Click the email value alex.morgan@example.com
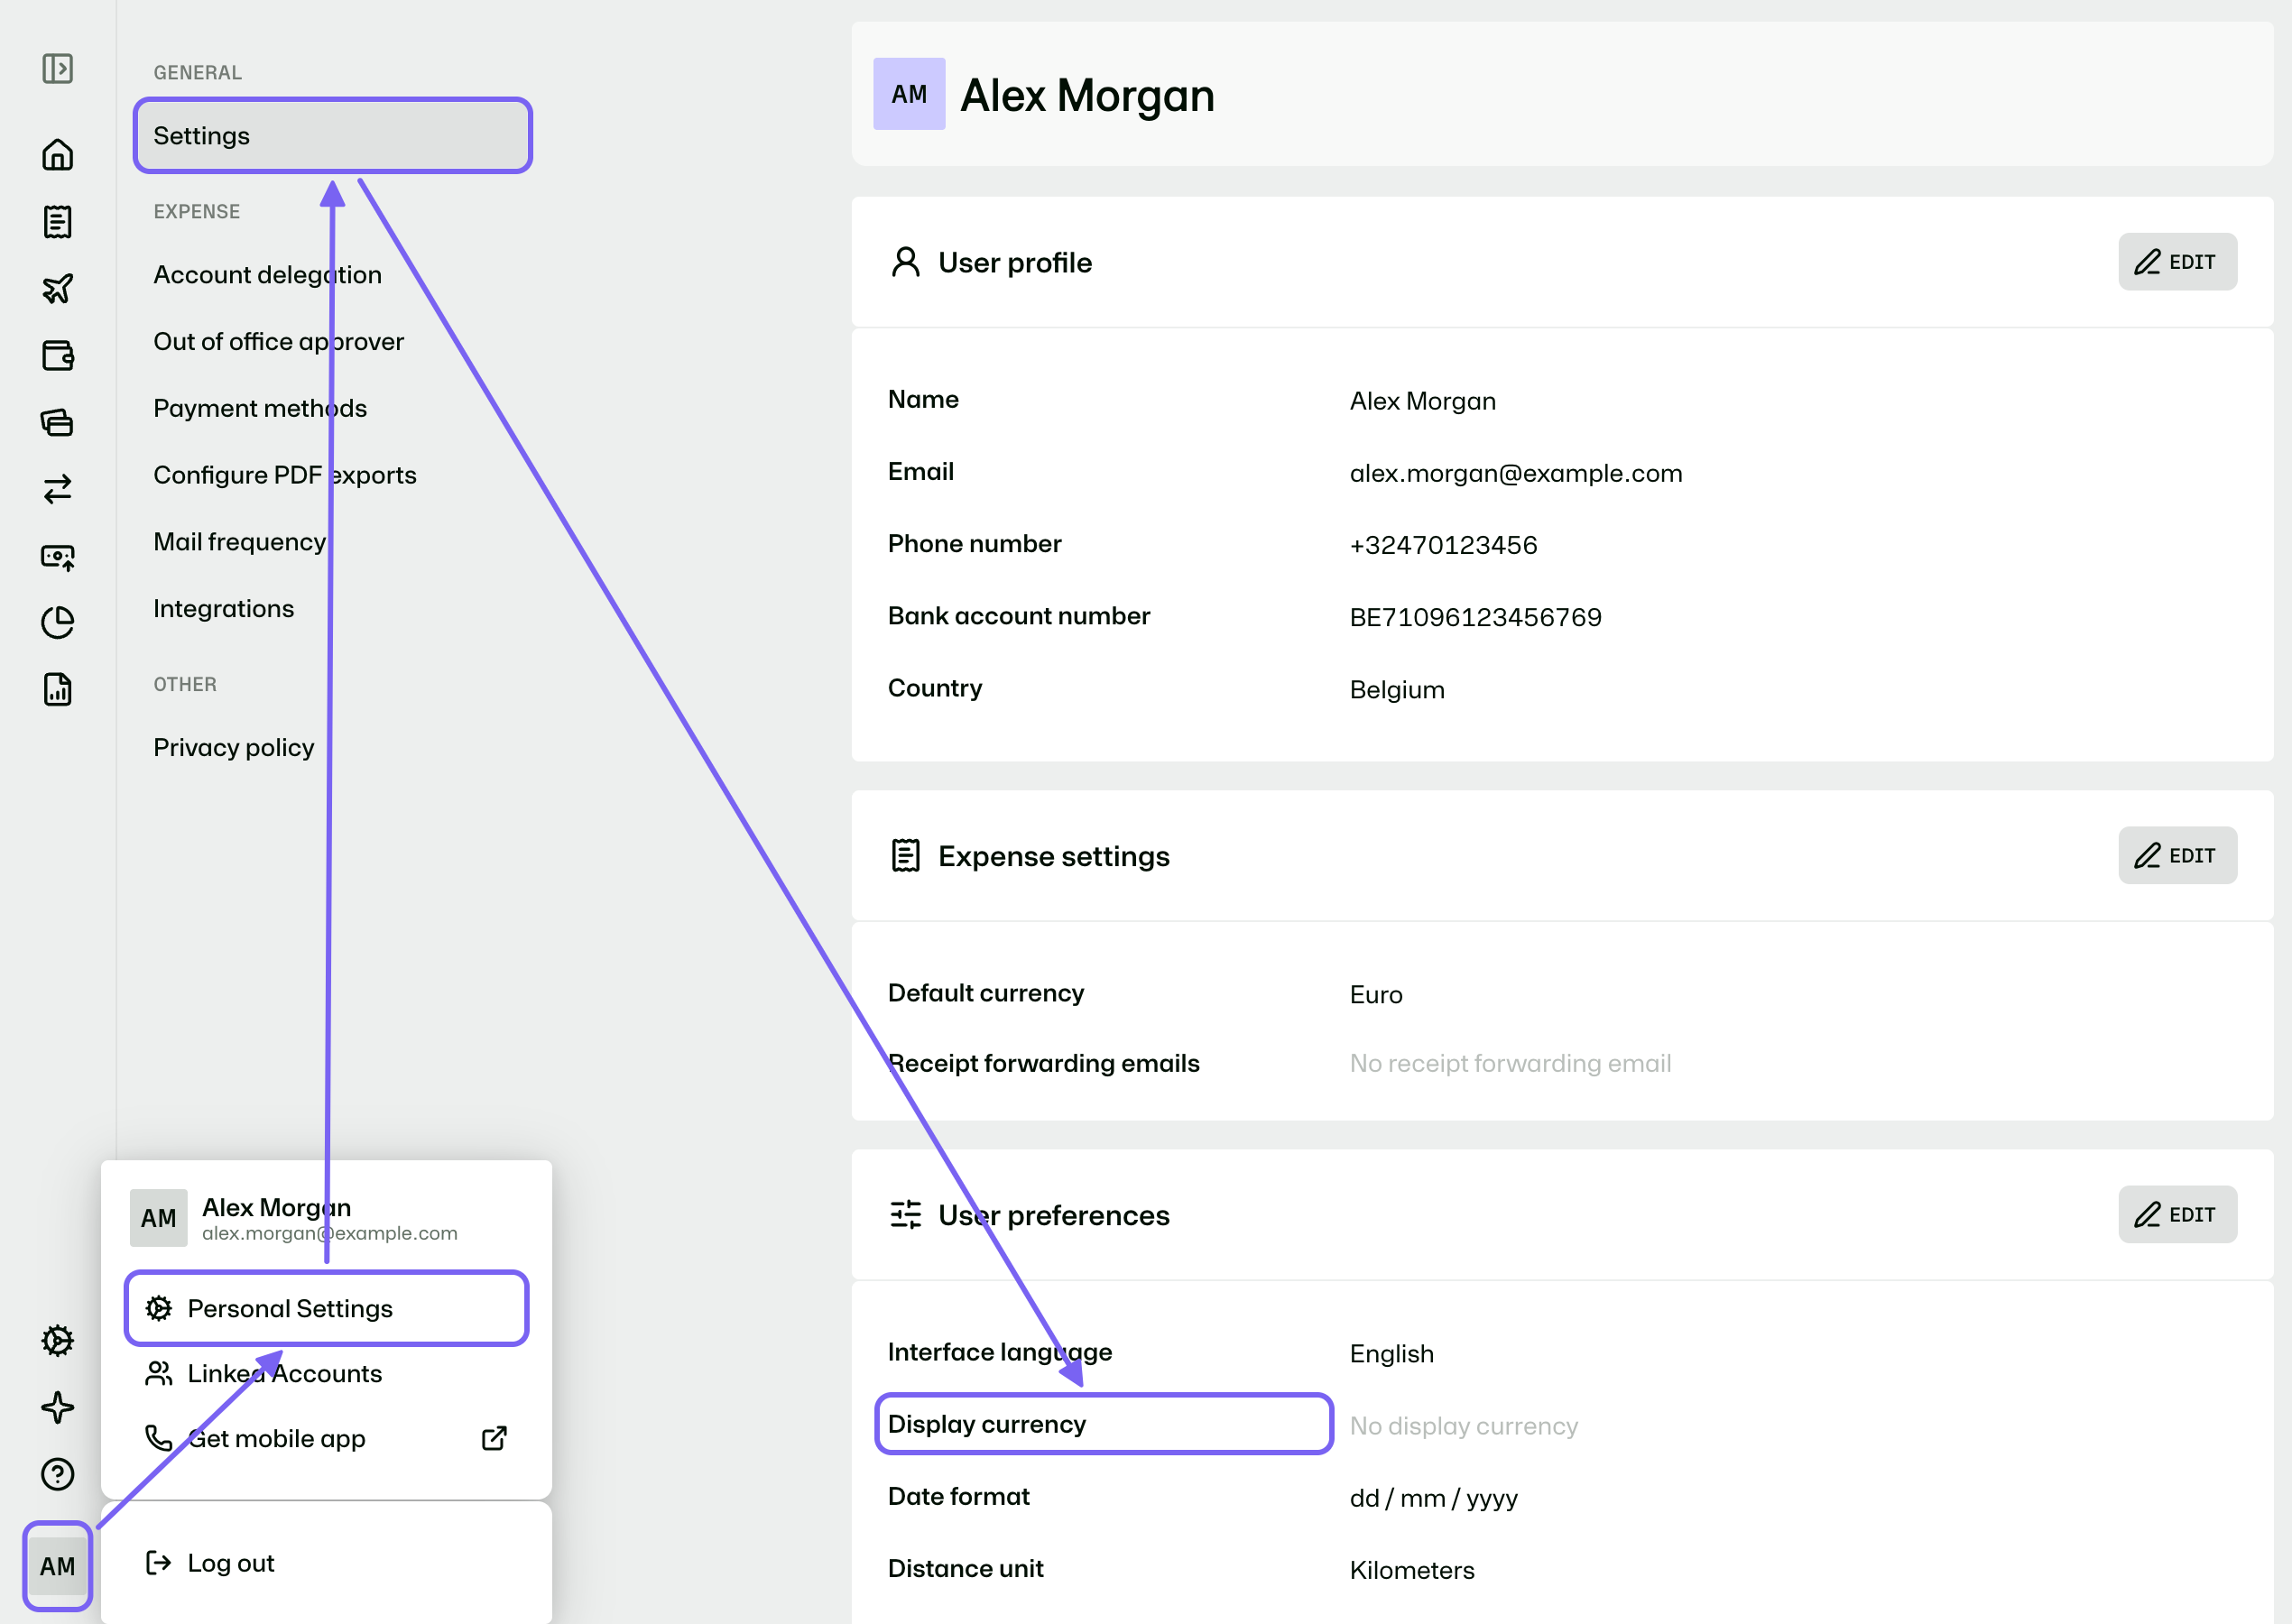This screenshot has width=2292, height=1624. tap(1516, 473)
